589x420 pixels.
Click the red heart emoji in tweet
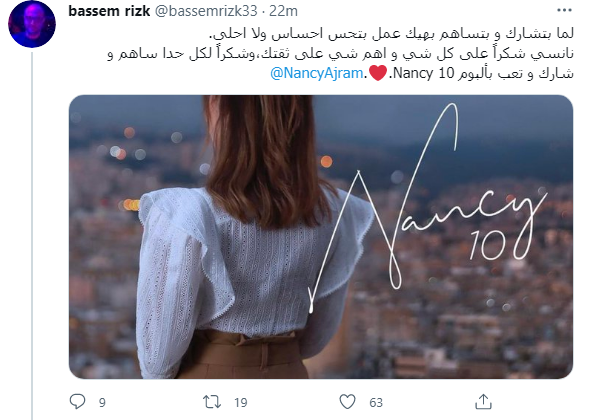378,73
